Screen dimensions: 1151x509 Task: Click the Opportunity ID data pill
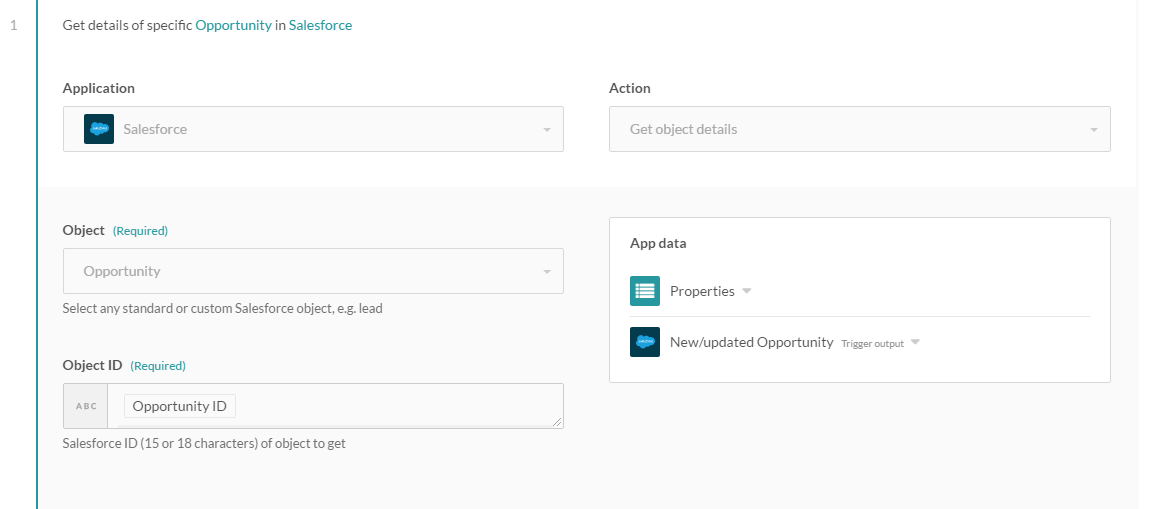click(x=180, y=405)
